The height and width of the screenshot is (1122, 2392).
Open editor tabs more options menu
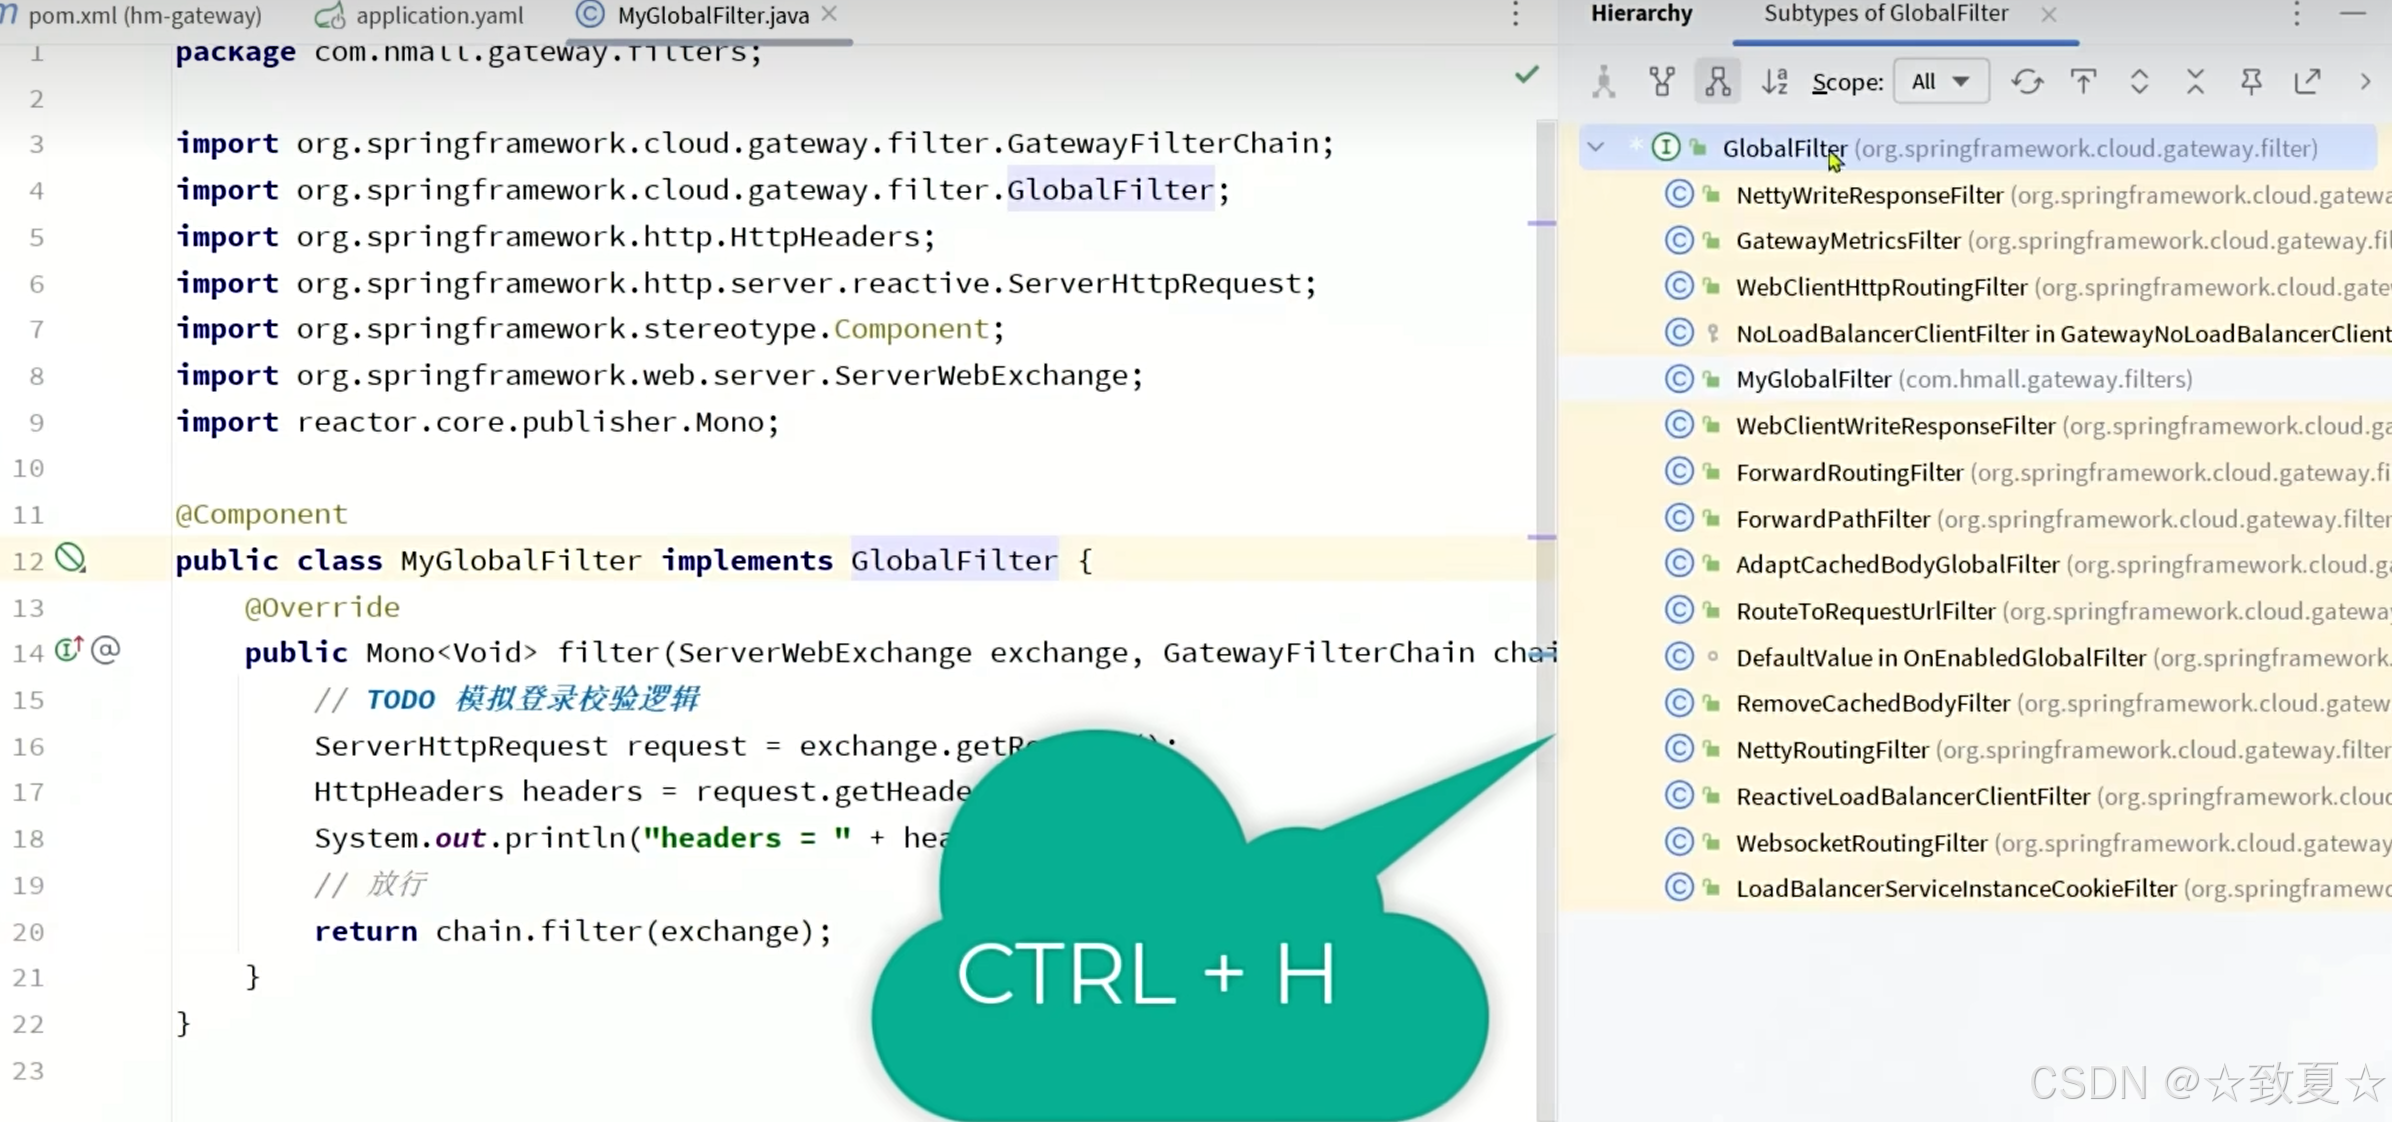[x=1516, y=15]
